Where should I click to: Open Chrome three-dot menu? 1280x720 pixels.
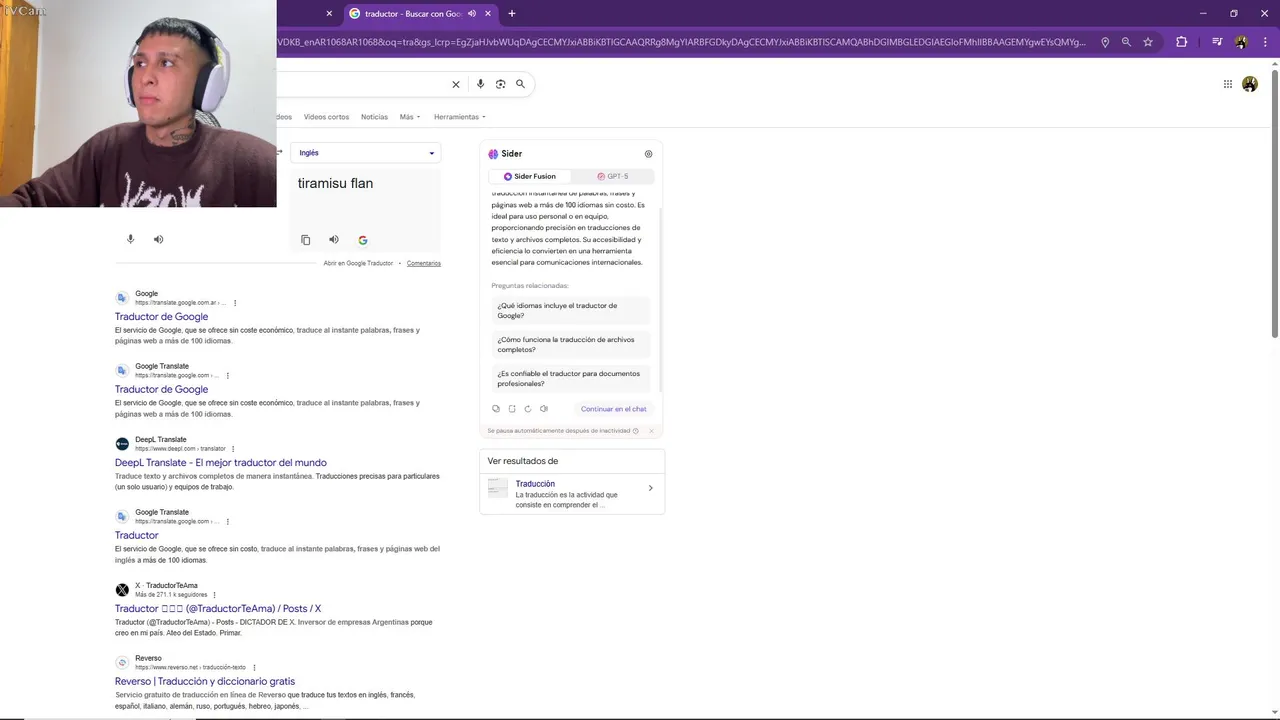coord(1264,42)
